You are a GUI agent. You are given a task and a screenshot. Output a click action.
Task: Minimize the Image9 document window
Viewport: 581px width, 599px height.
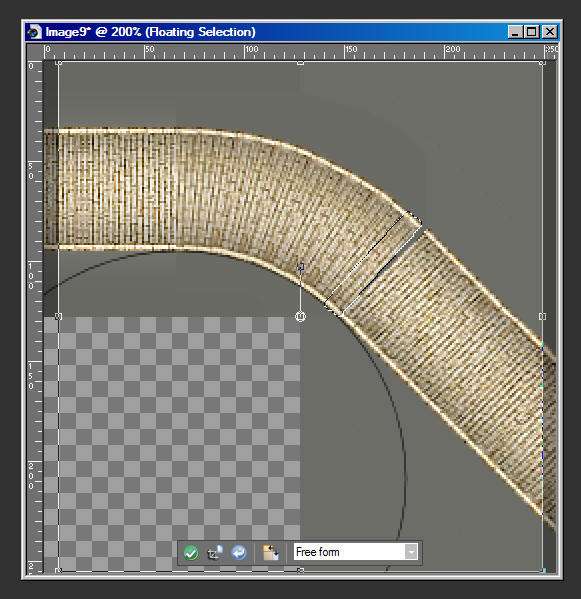(515, 32)
